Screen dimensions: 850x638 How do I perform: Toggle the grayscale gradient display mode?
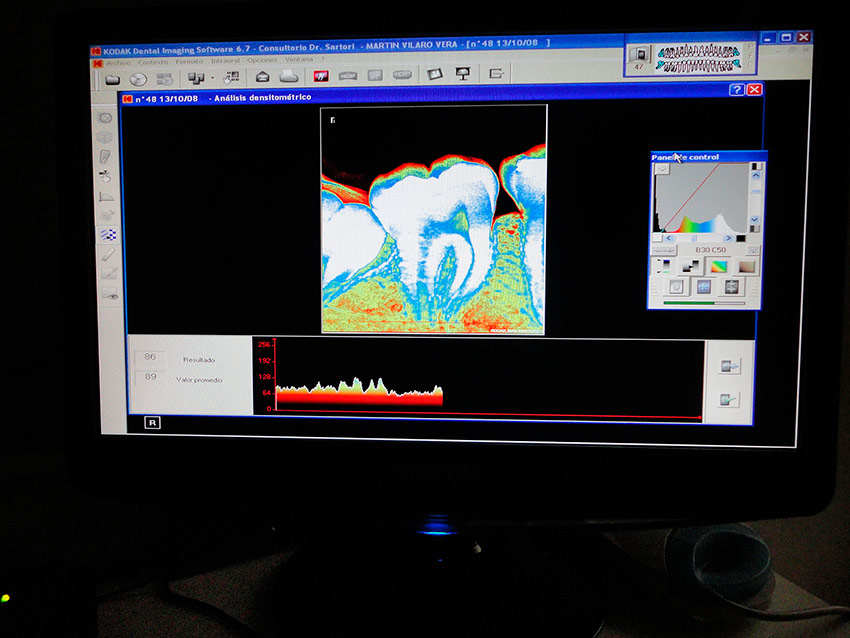pos(688,267)
